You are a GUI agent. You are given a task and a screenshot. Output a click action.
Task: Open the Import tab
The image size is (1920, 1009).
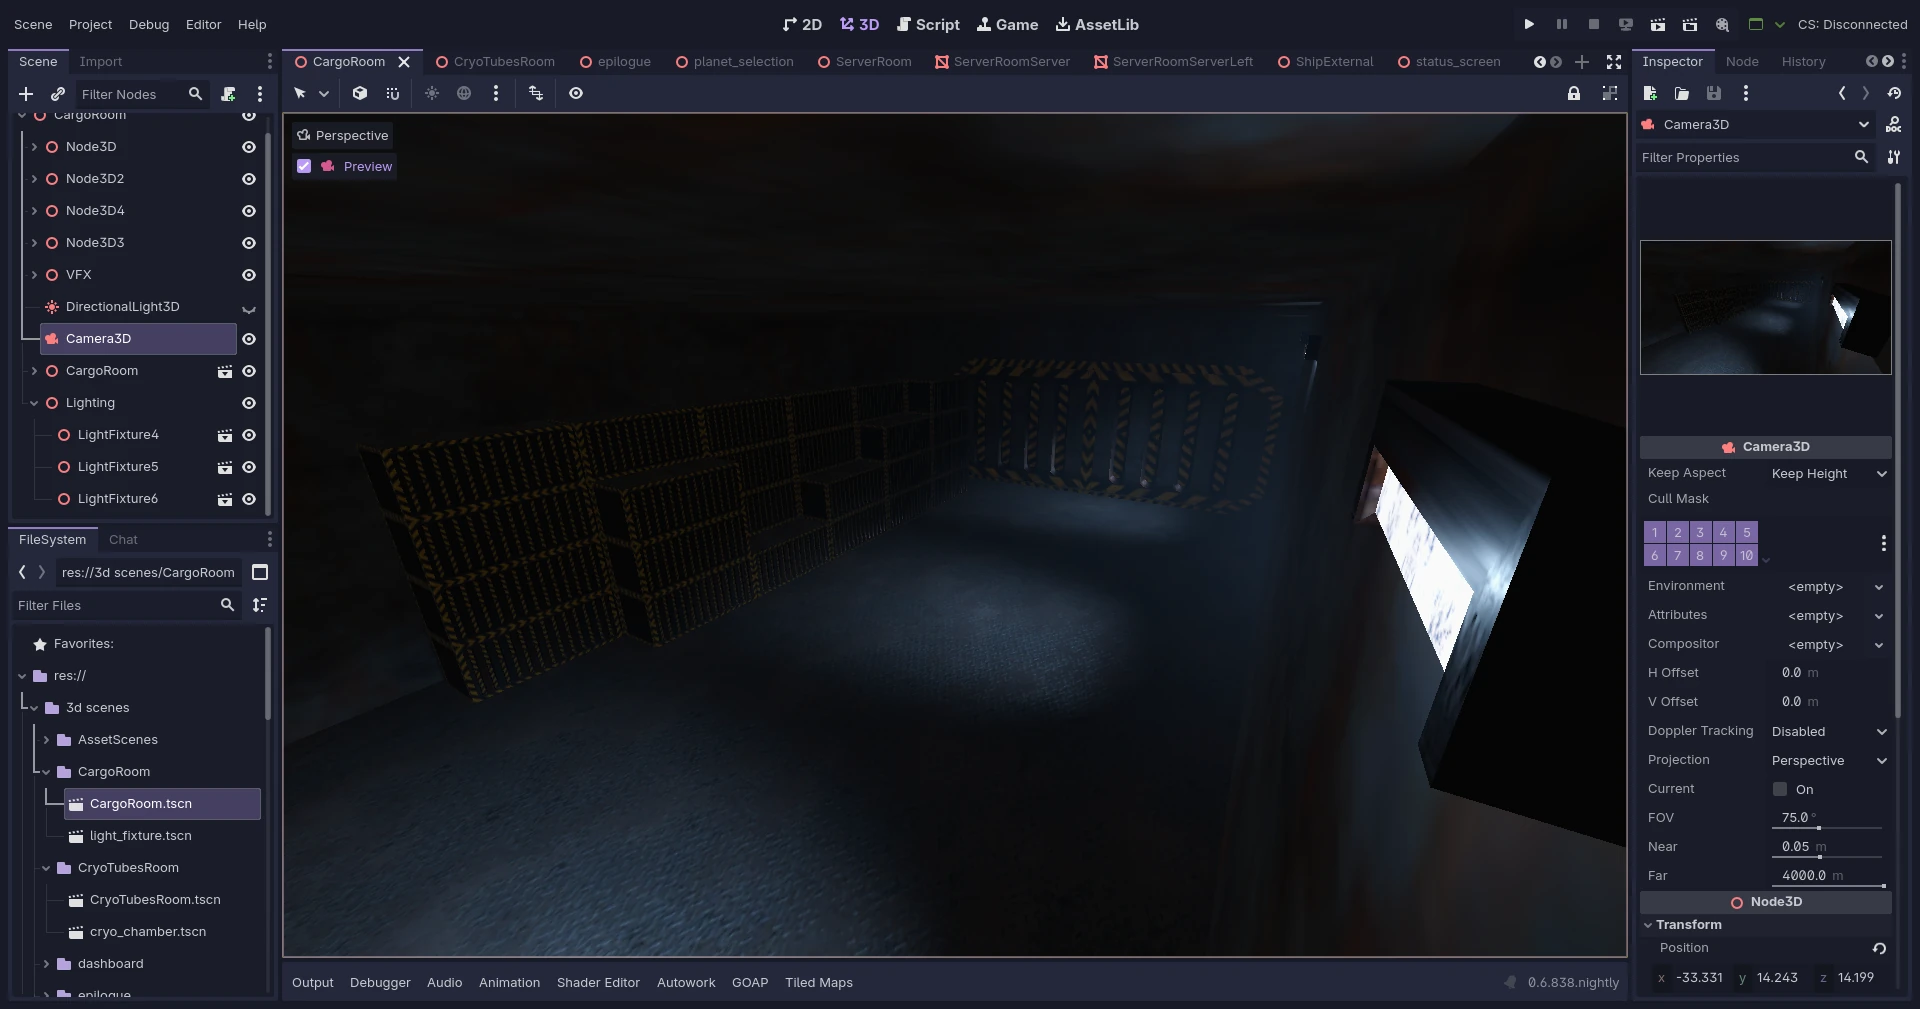pyautogui.click(x=101, y=62)
